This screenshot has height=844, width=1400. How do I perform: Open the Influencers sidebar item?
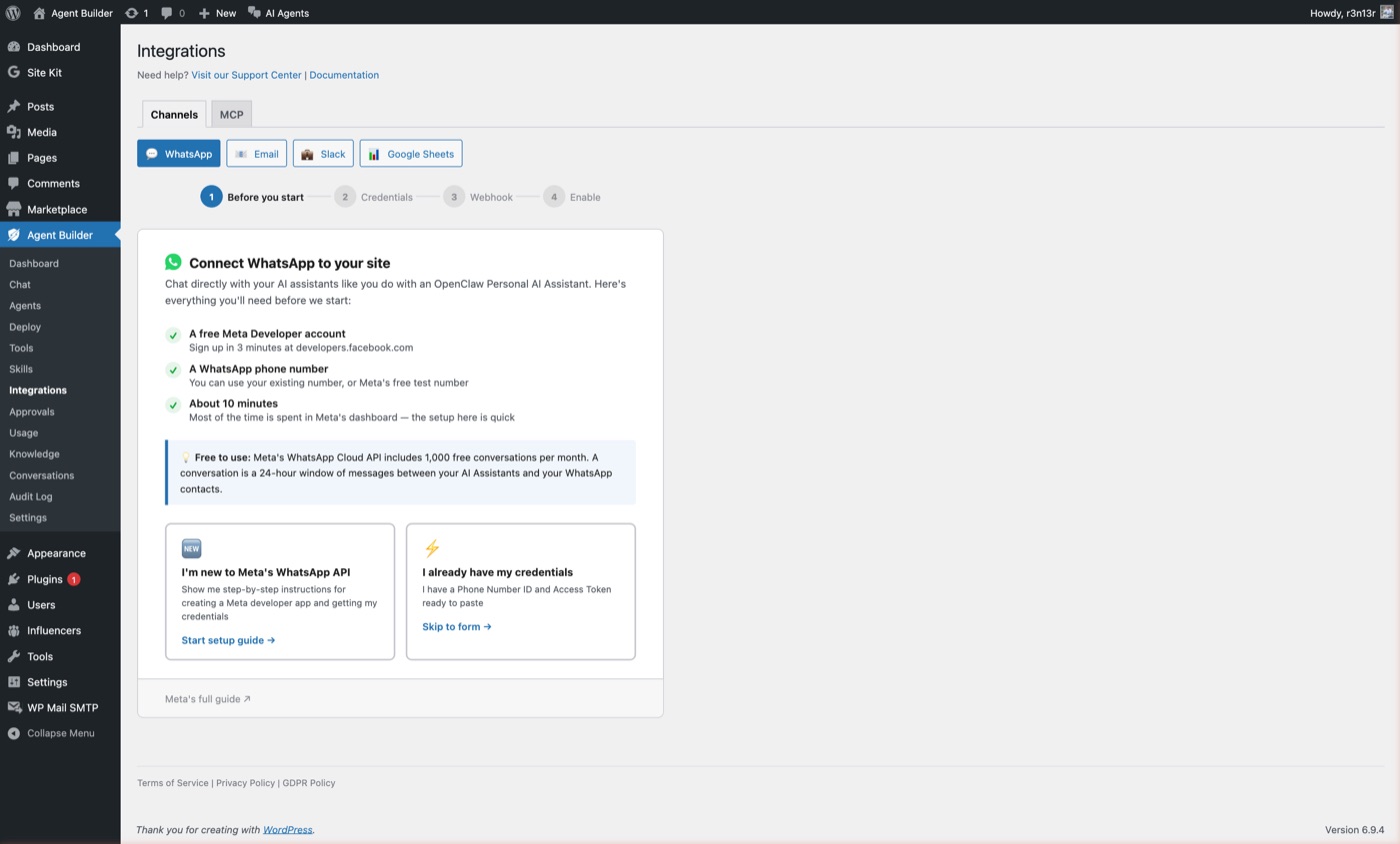click(54, 631)
